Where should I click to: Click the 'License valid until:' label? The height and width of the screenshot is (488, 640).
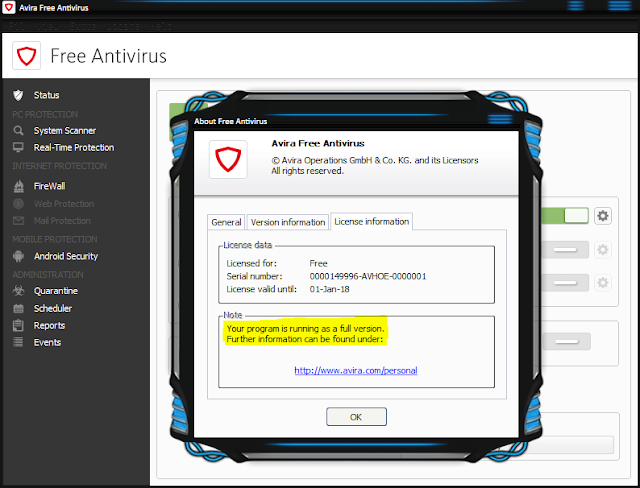[262, 289]
